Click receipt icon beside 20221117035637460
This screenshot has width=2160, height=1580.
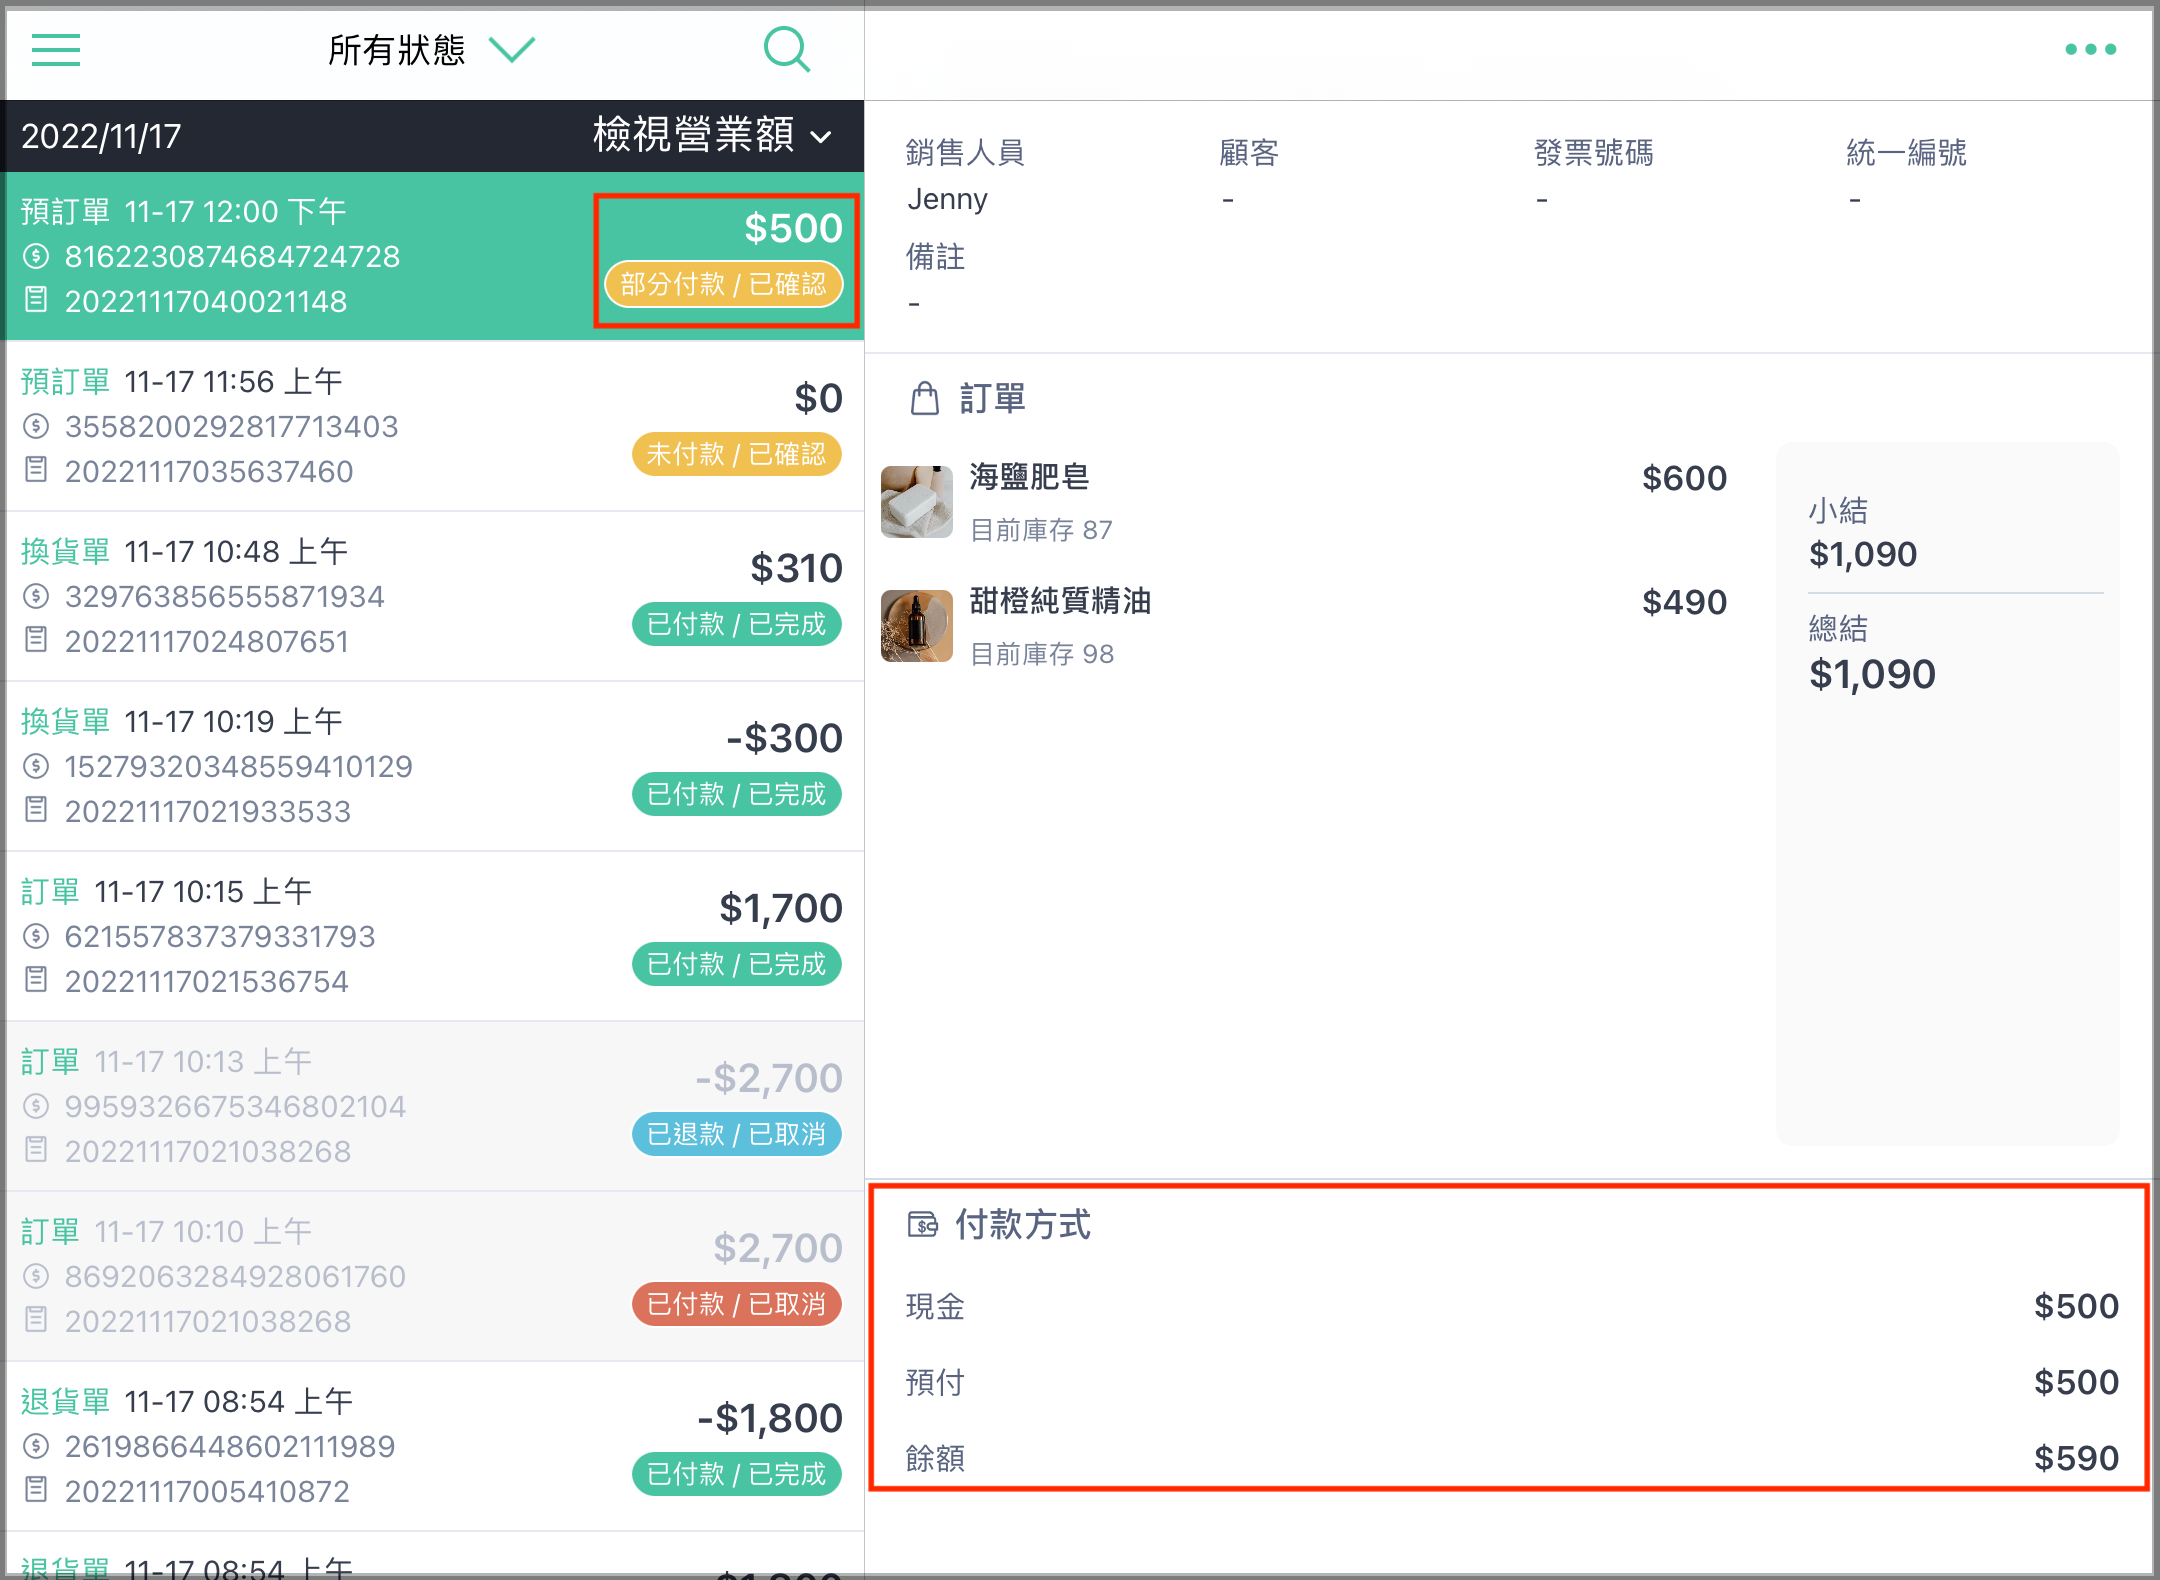click(x=36, y=469)
